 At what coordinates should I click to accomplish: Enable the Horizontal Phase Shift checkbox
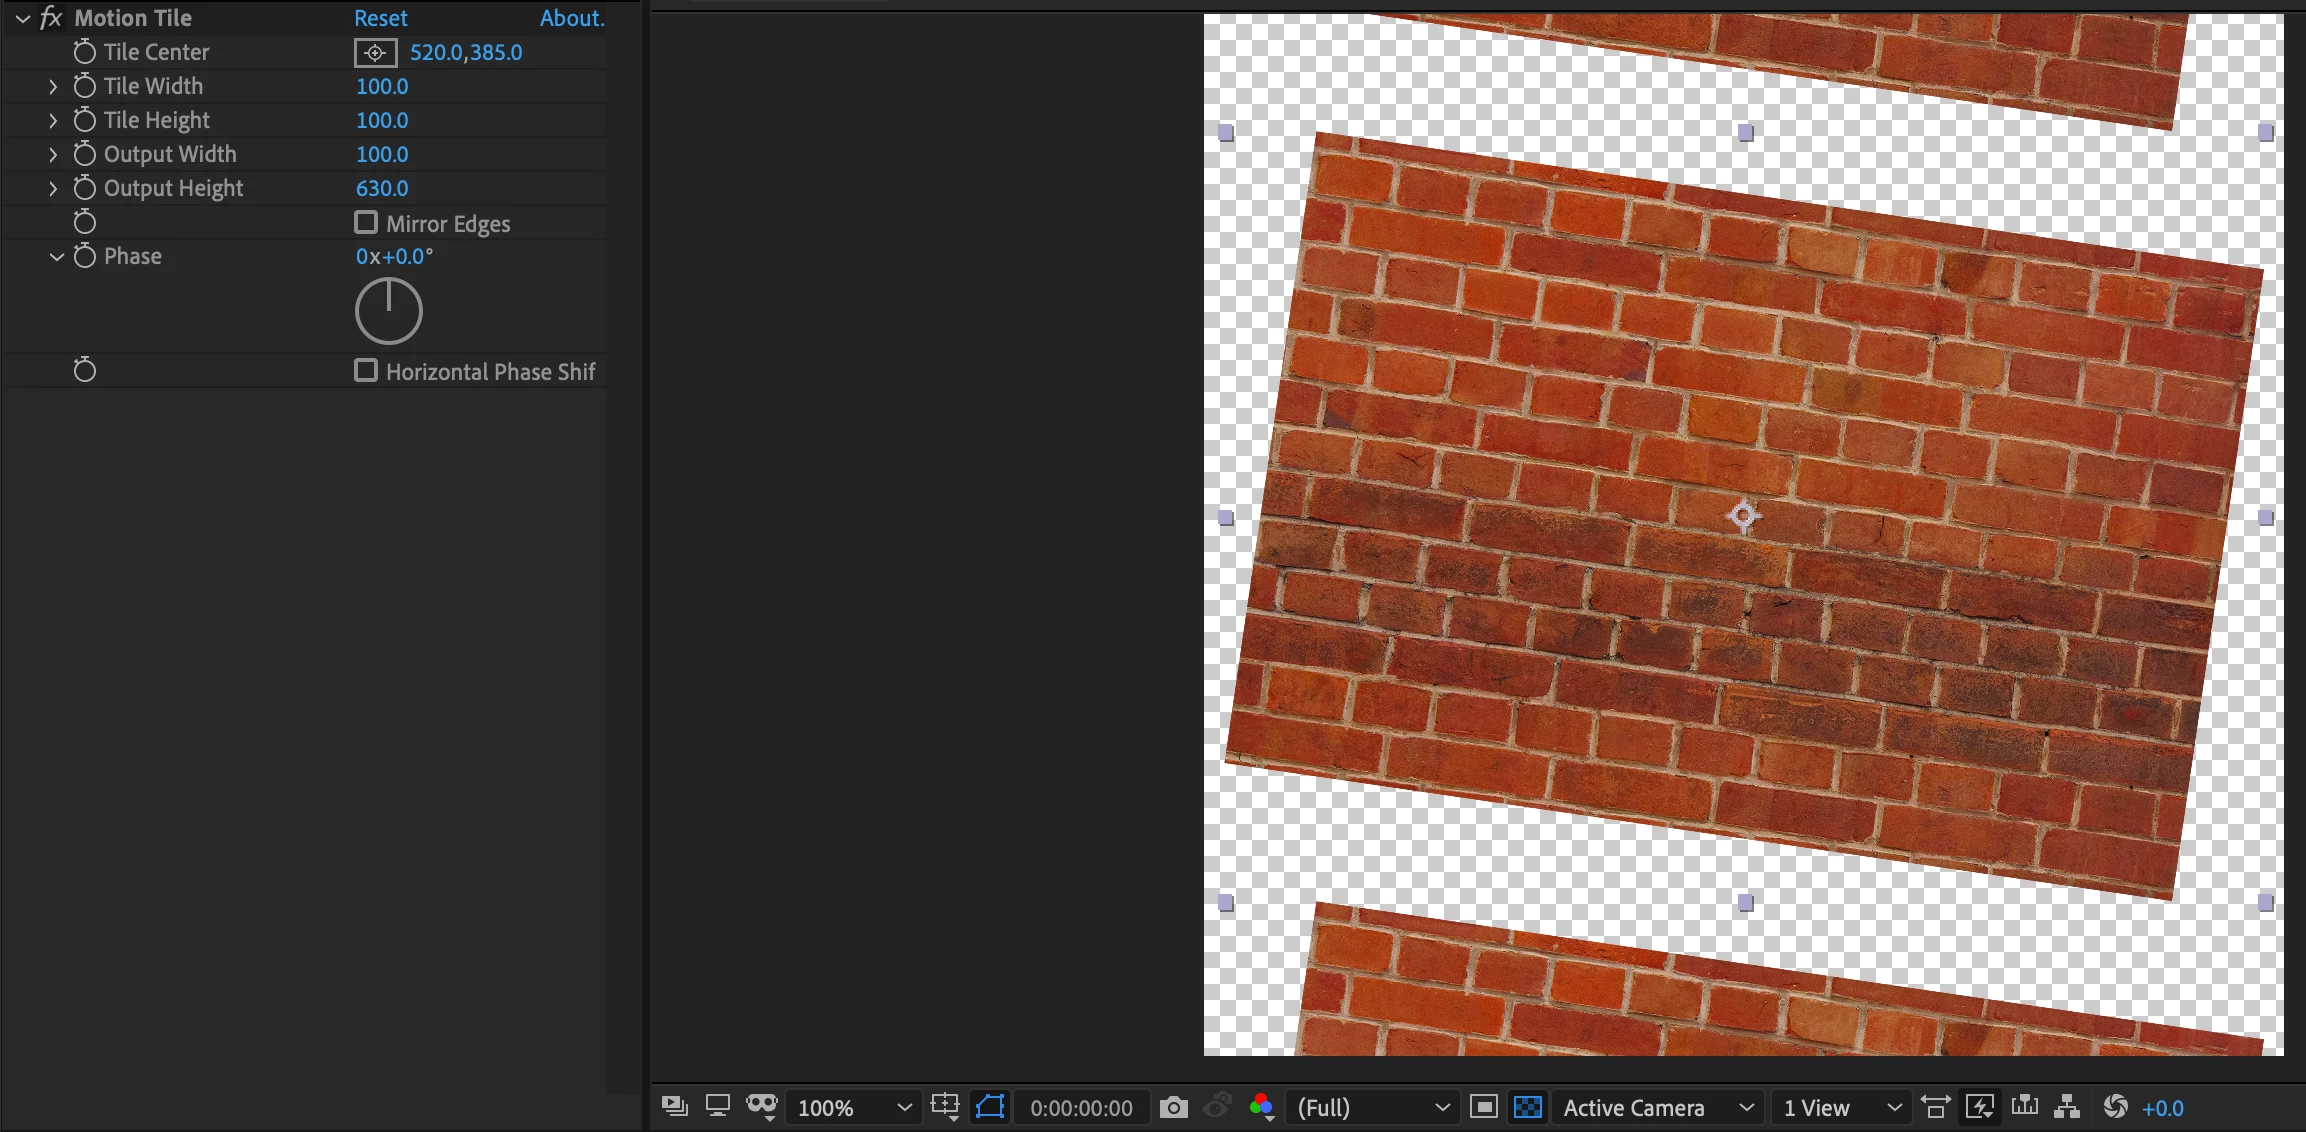click(x=366, y=371)
